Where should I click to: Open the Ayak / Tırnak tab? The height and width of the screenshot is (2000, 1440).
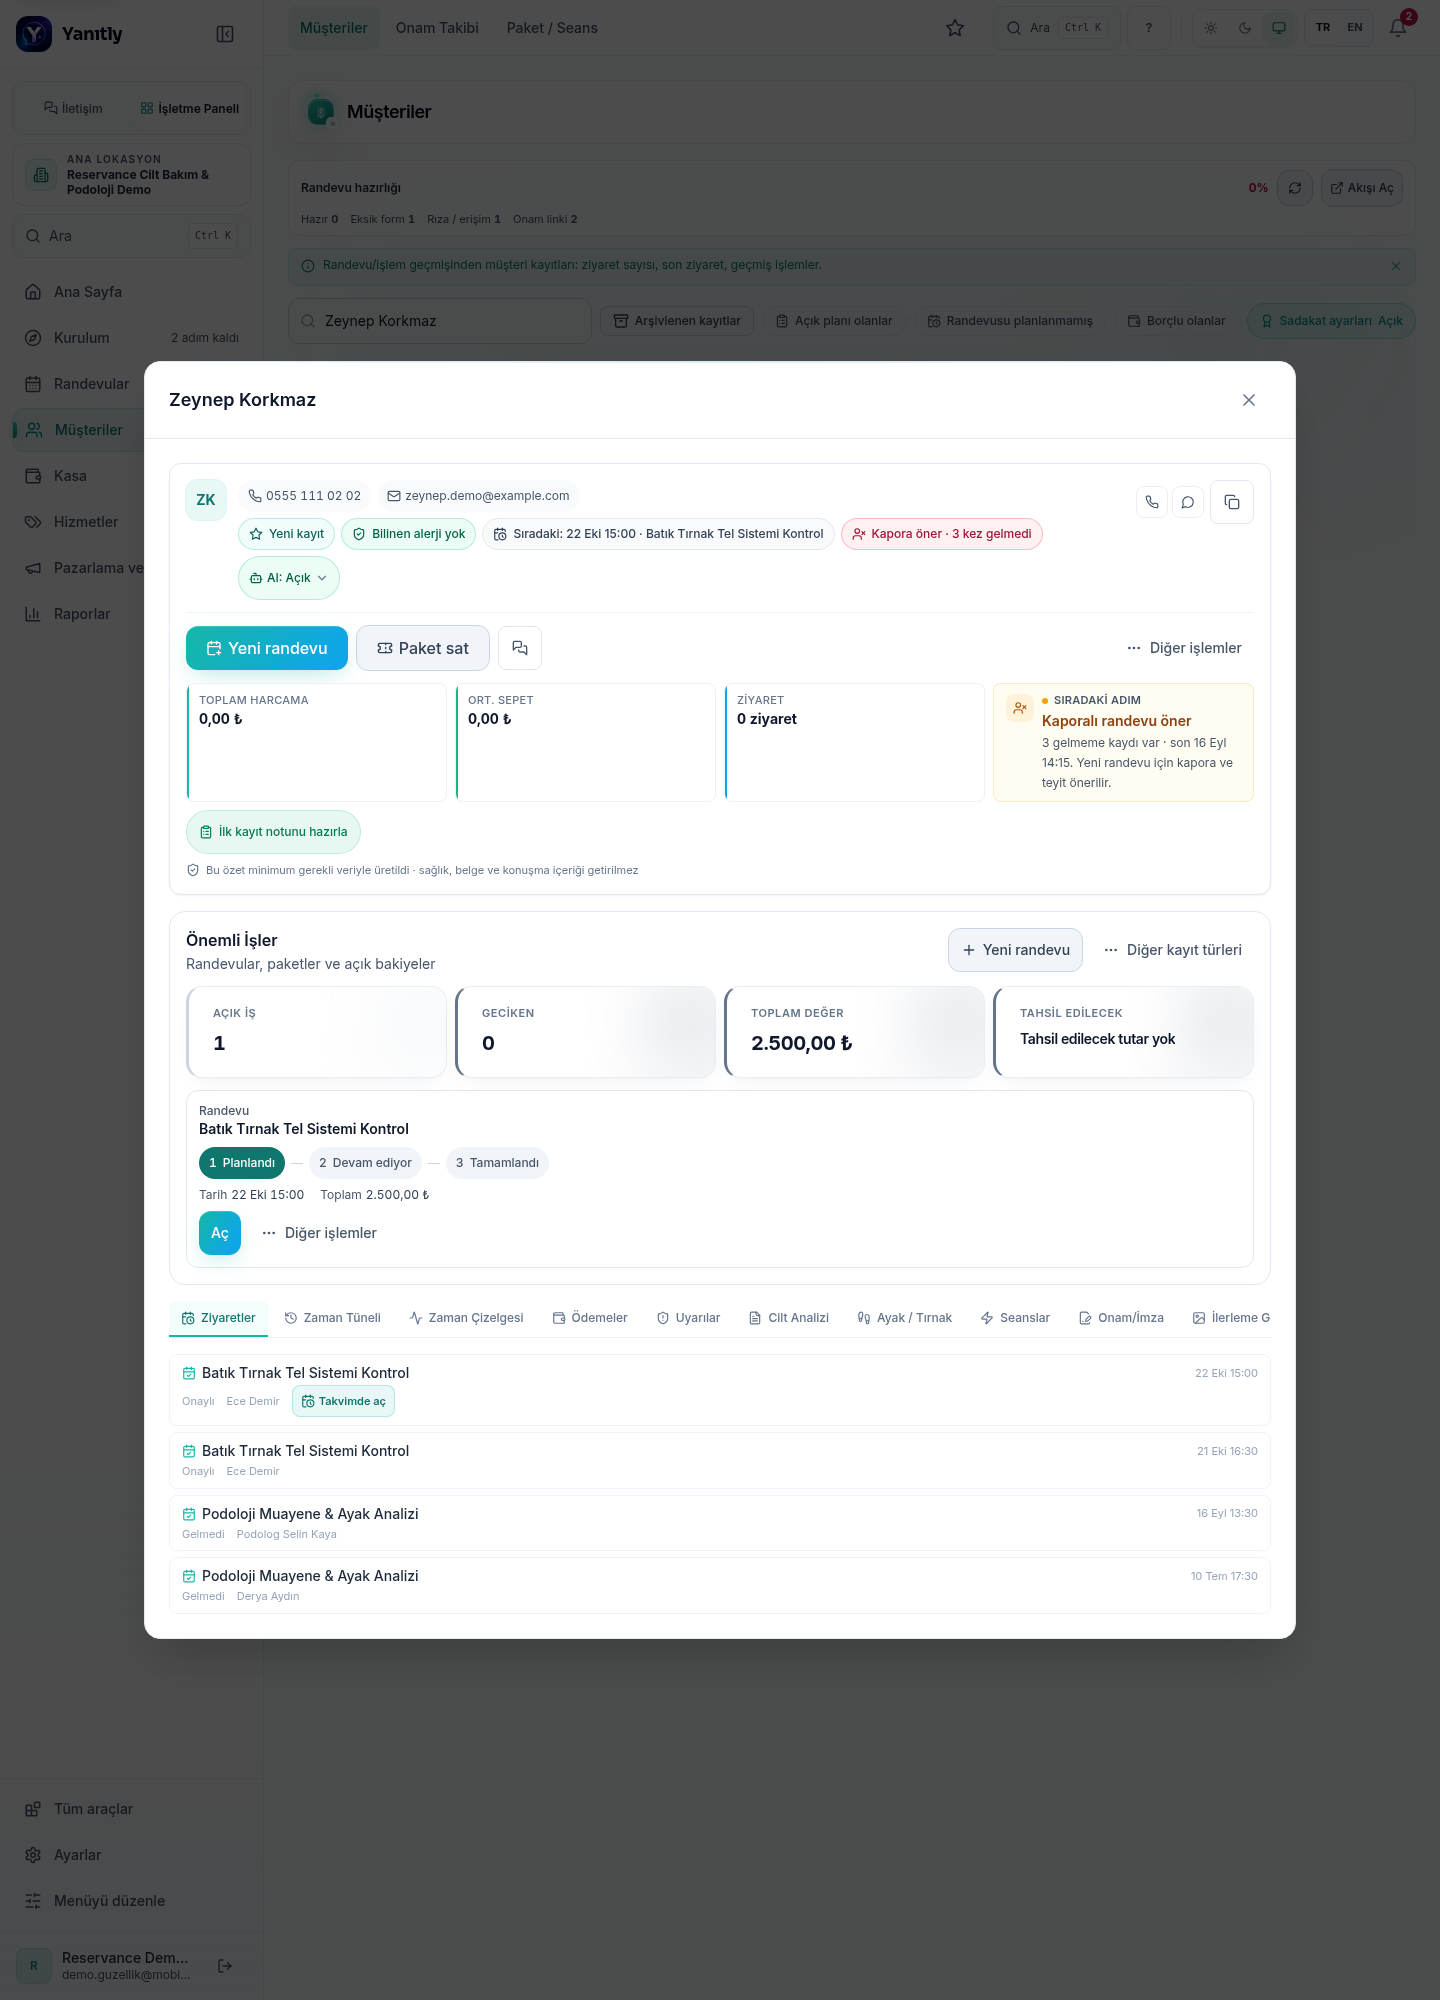[x=904, y=1318]
